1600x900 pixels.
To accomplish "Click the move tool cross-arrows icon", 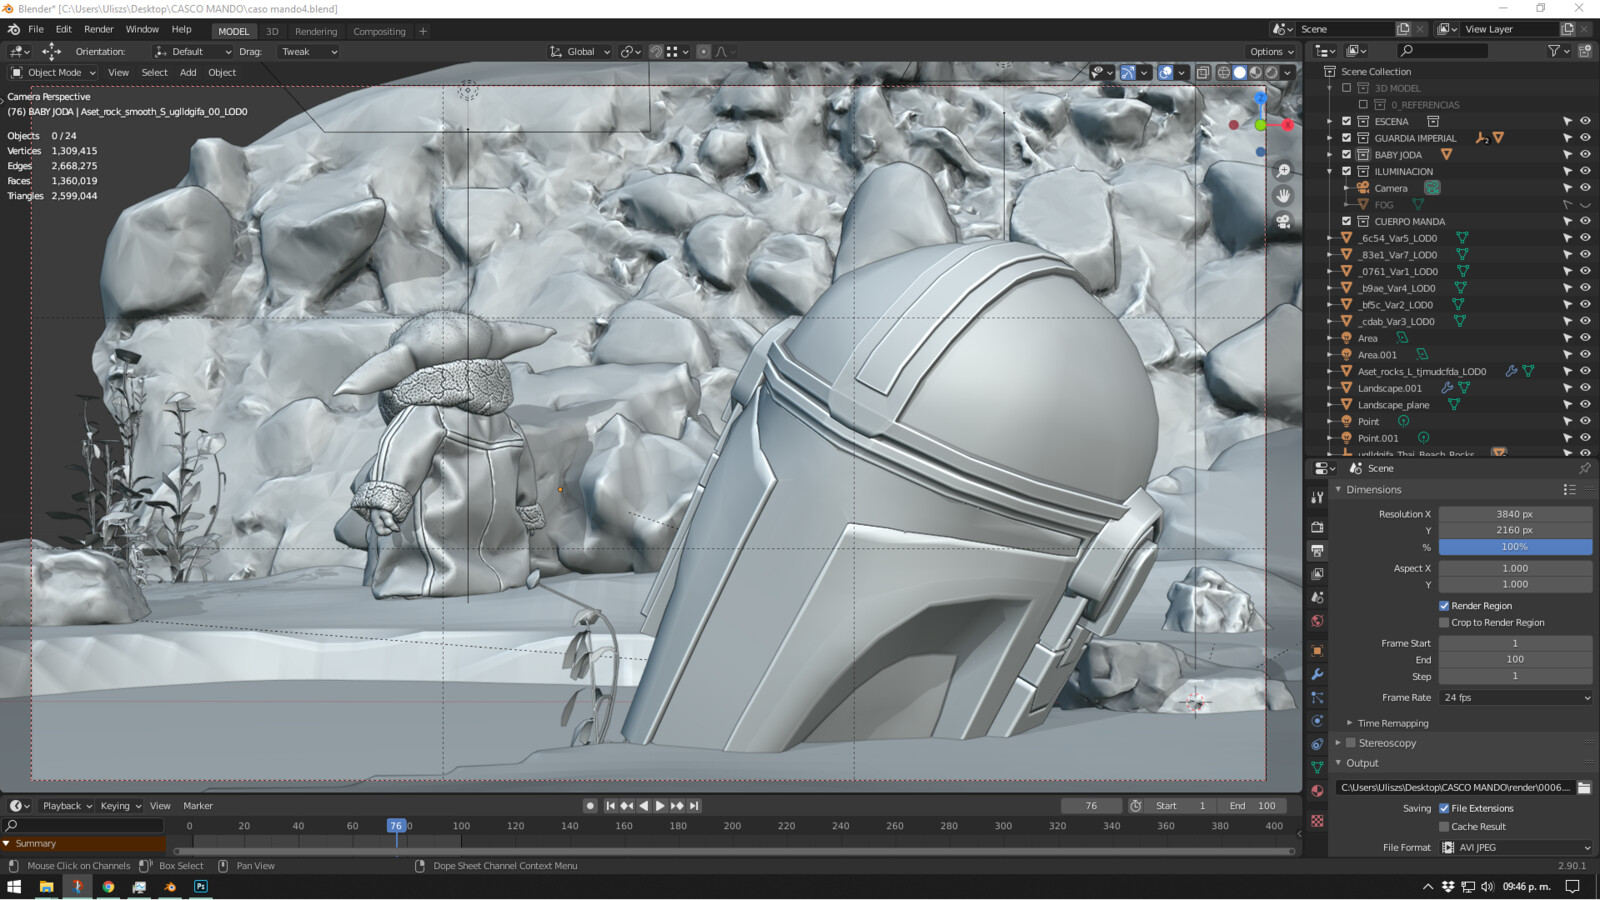I will [51, 52].
